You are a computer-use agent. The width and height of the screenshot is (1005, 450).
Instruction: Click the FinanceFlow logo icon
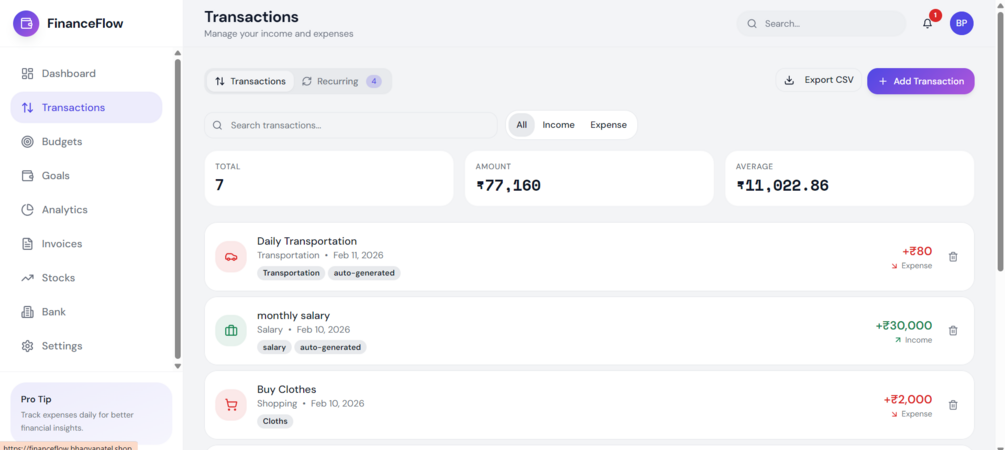tap(26, 23)
